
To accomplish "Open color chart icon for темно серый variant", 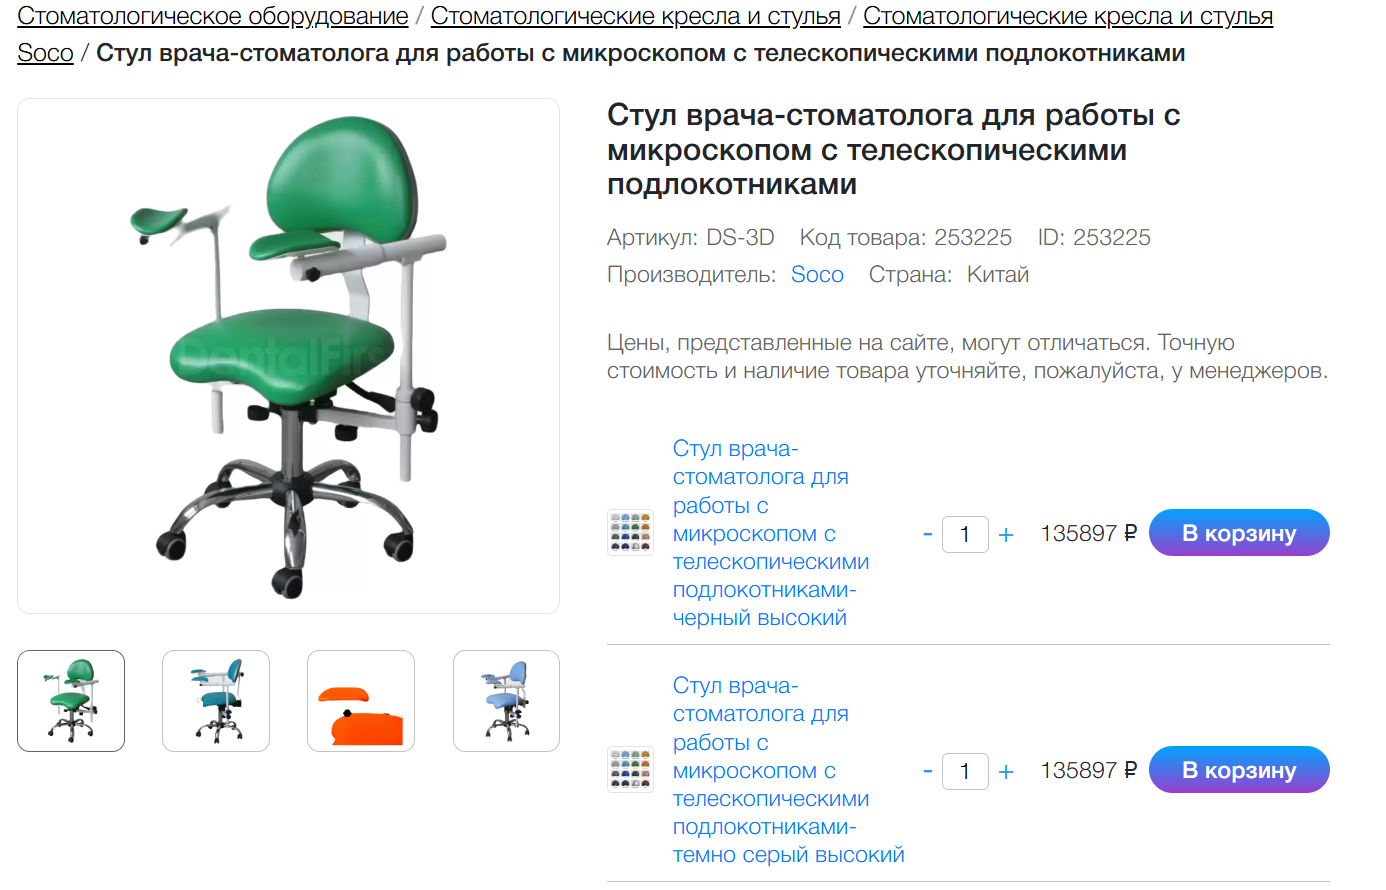I will (630, 770).
